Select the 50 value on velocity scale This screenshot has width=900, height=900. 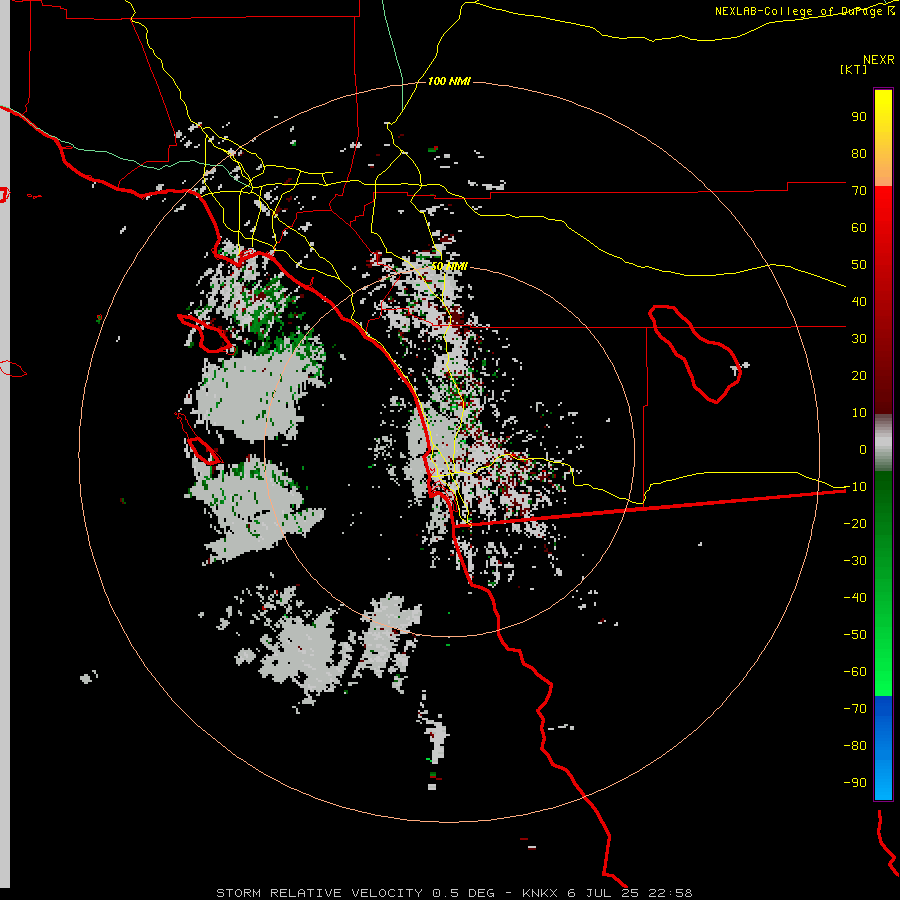[x=859, y=265]
